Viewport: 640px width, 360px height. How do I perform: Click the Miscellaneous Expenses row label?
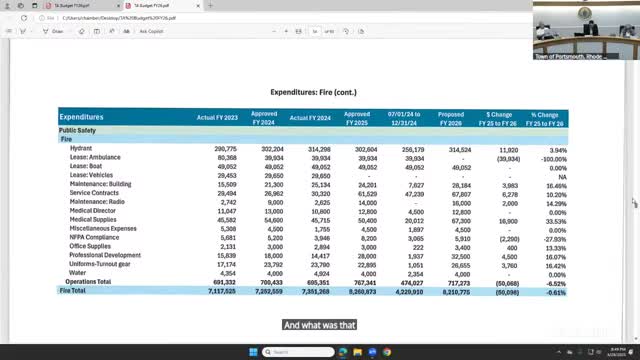click(103, 229)
